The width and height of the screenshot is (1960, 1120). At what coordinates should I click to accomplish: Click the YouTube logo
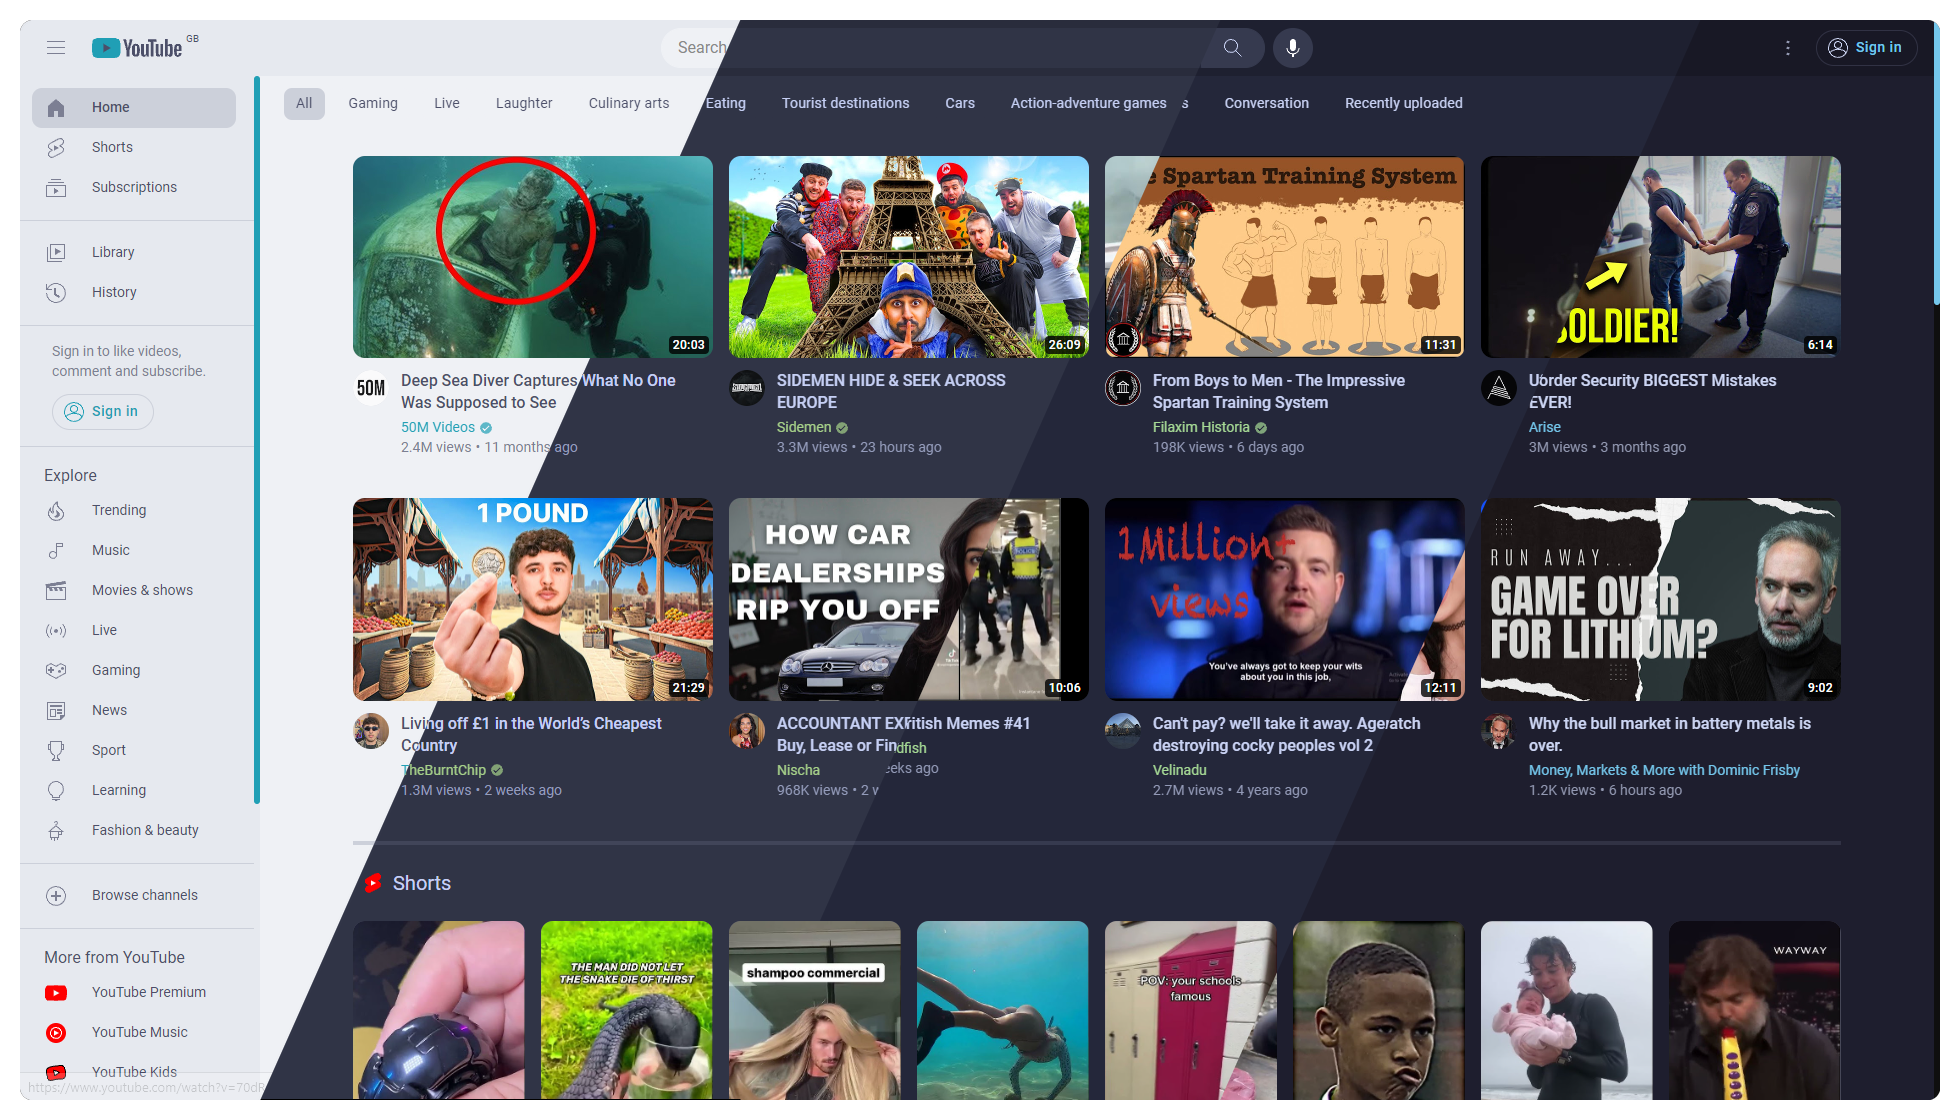[137, 48]
